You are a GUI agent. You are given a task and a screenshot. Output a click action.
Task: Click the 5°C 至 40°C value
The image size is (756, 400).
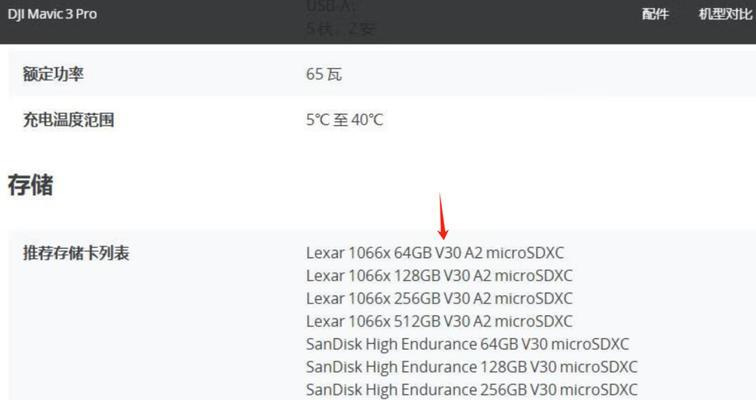pyautogui.click(x=345, y=120)
